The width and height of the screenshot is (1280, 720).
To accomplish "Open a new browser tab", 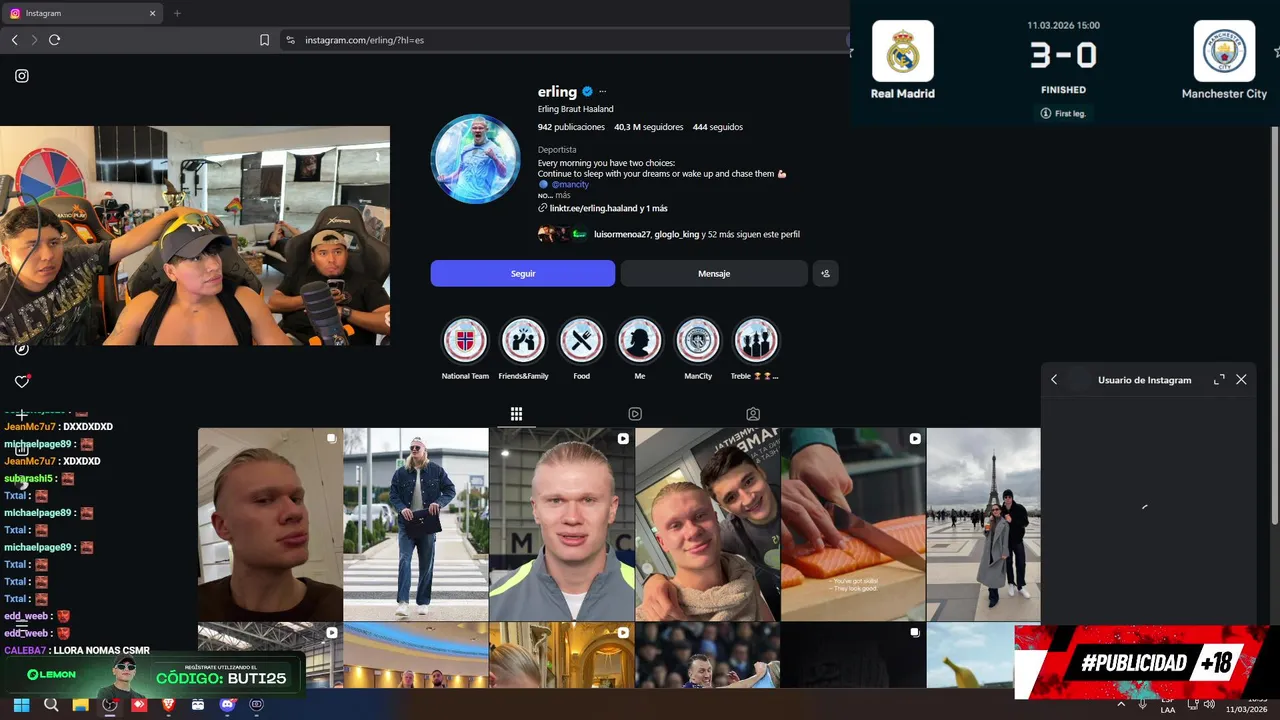I will [x=177, y=13].
